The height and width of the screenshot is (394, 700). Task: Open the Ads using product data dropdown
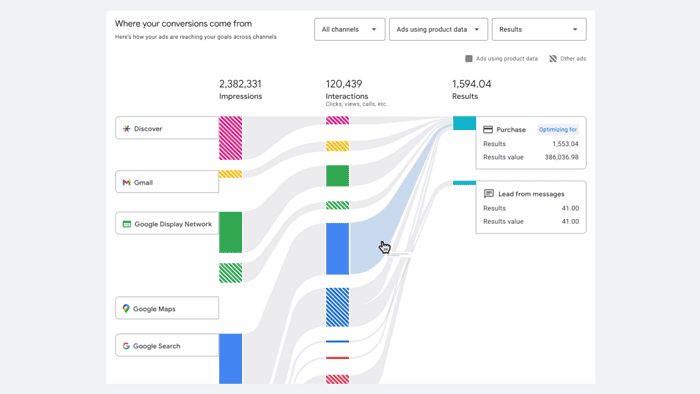[x=438, y=29]
